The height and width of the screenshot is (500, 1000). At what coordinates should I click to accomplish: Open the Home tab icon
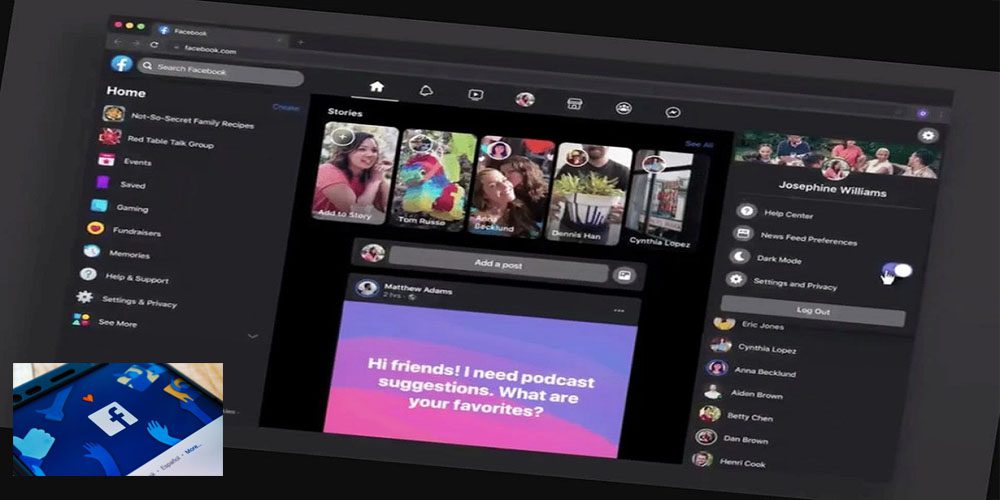pyautogui.click(x=377, y=87)
